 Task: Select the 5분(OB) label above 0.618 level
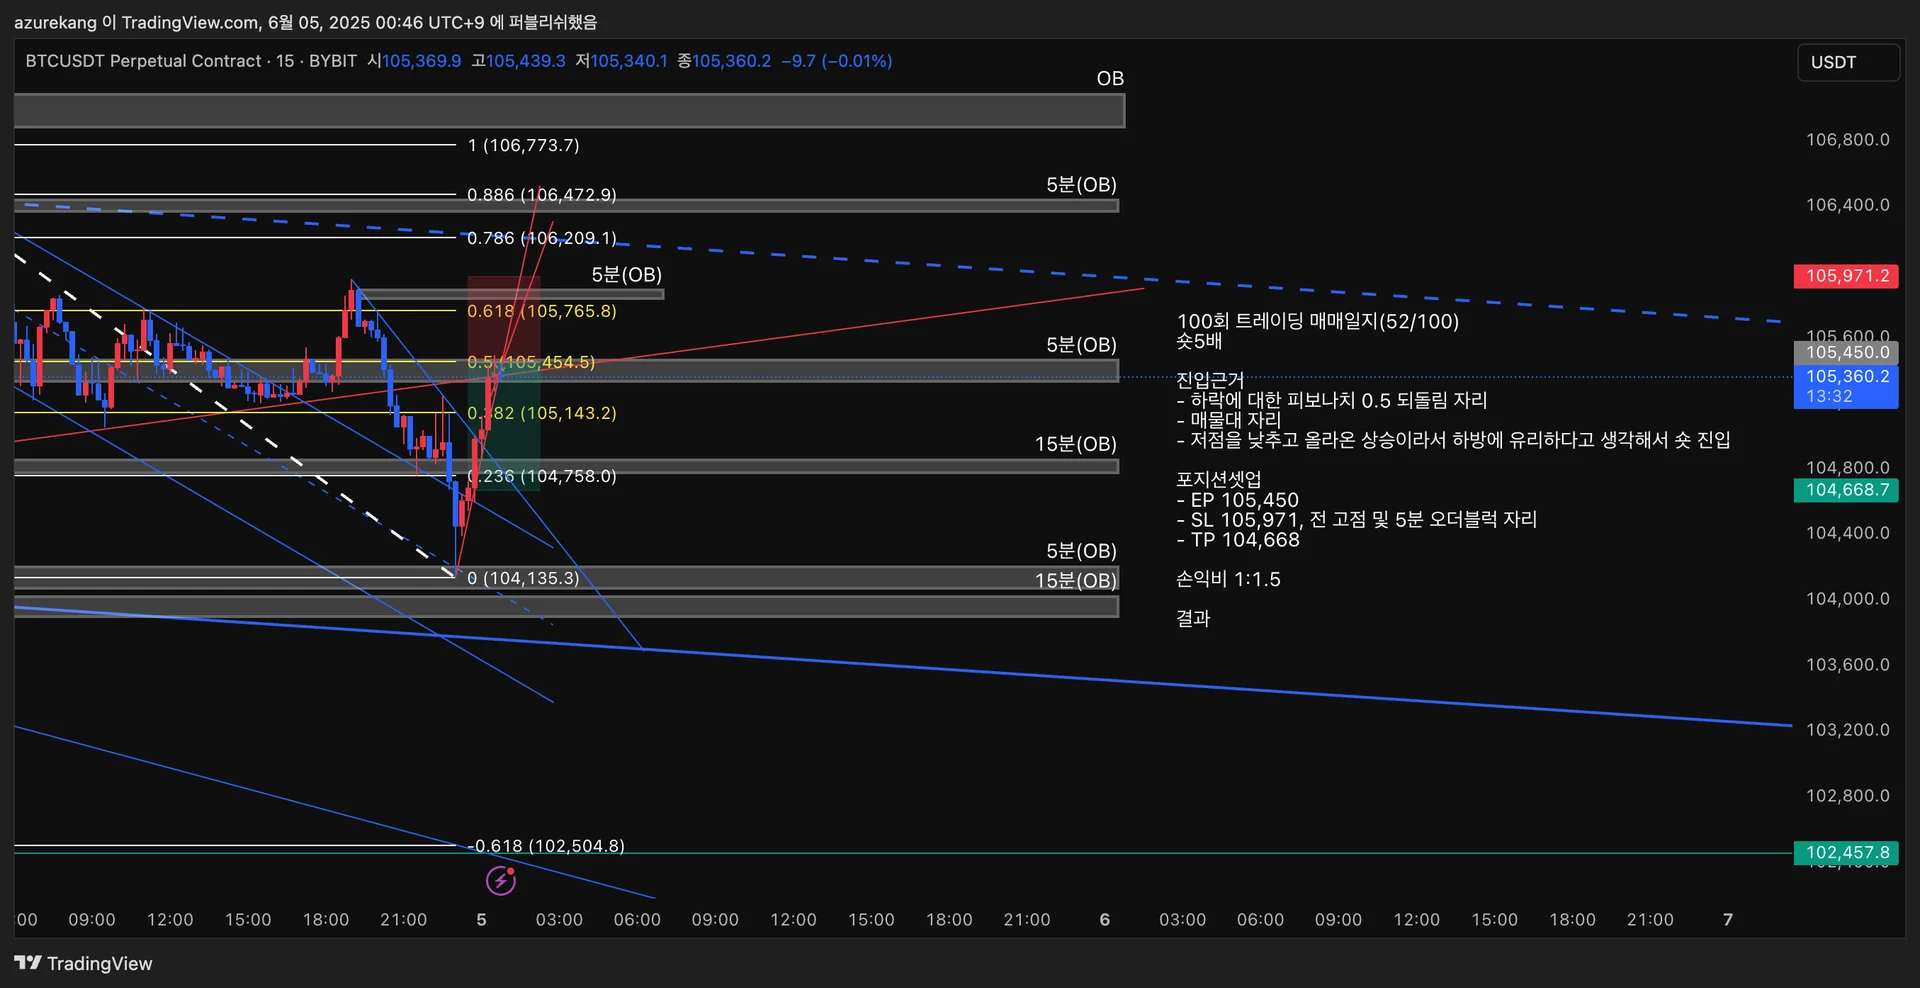point(626,274)
